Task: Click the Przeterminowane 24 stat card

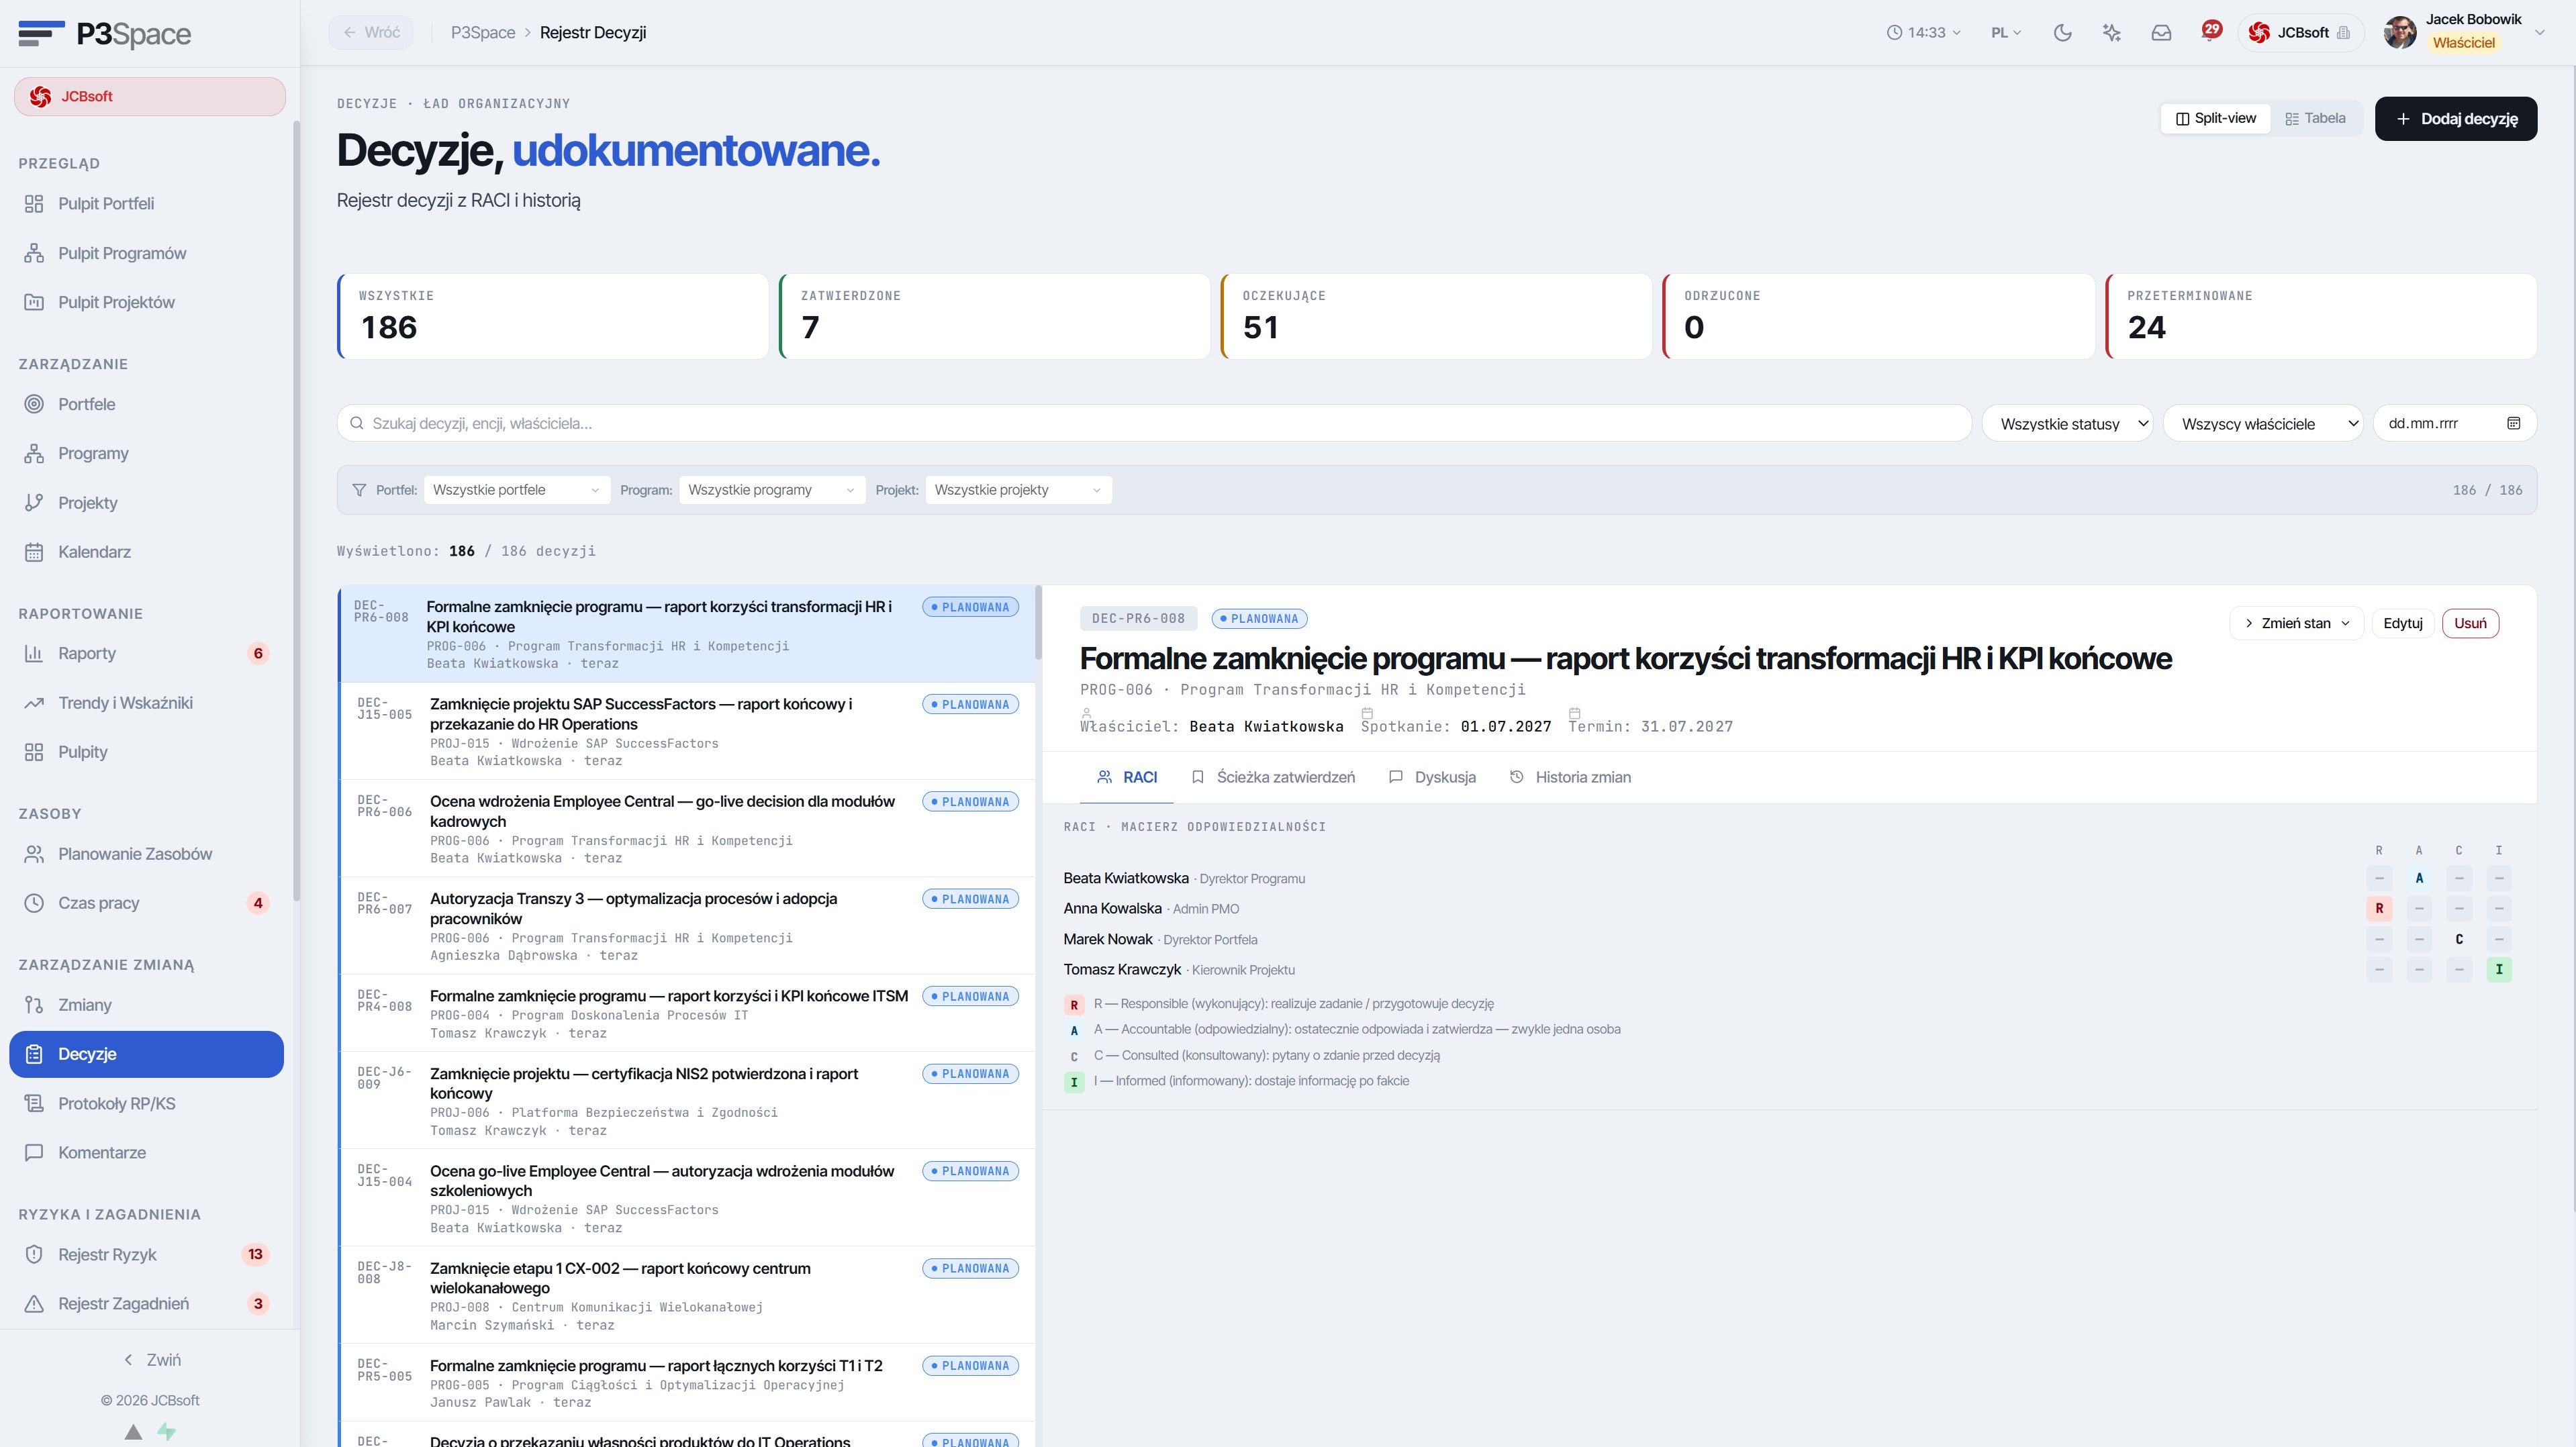Action: click(x=2321, y=316)
